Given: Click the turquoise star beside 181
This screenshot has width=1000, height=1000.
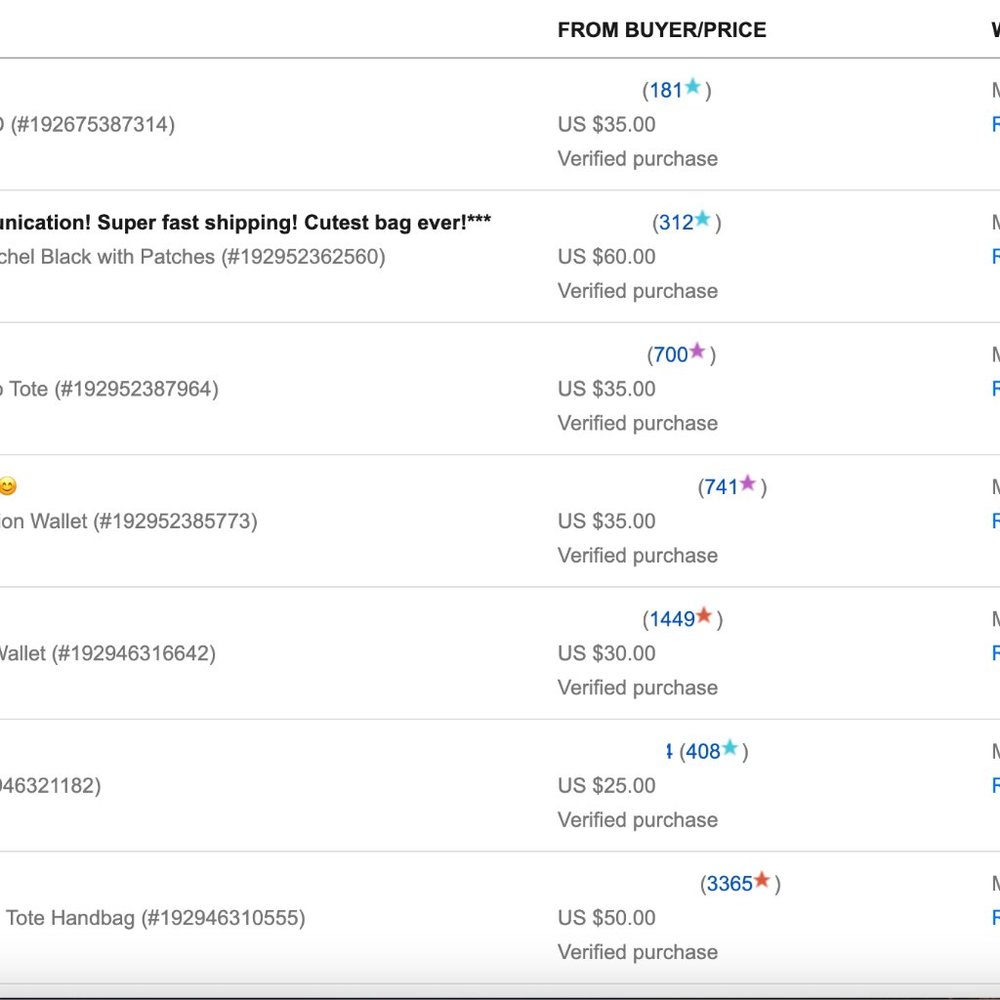Looking at the screenshot, I should [x=693, y=87].
